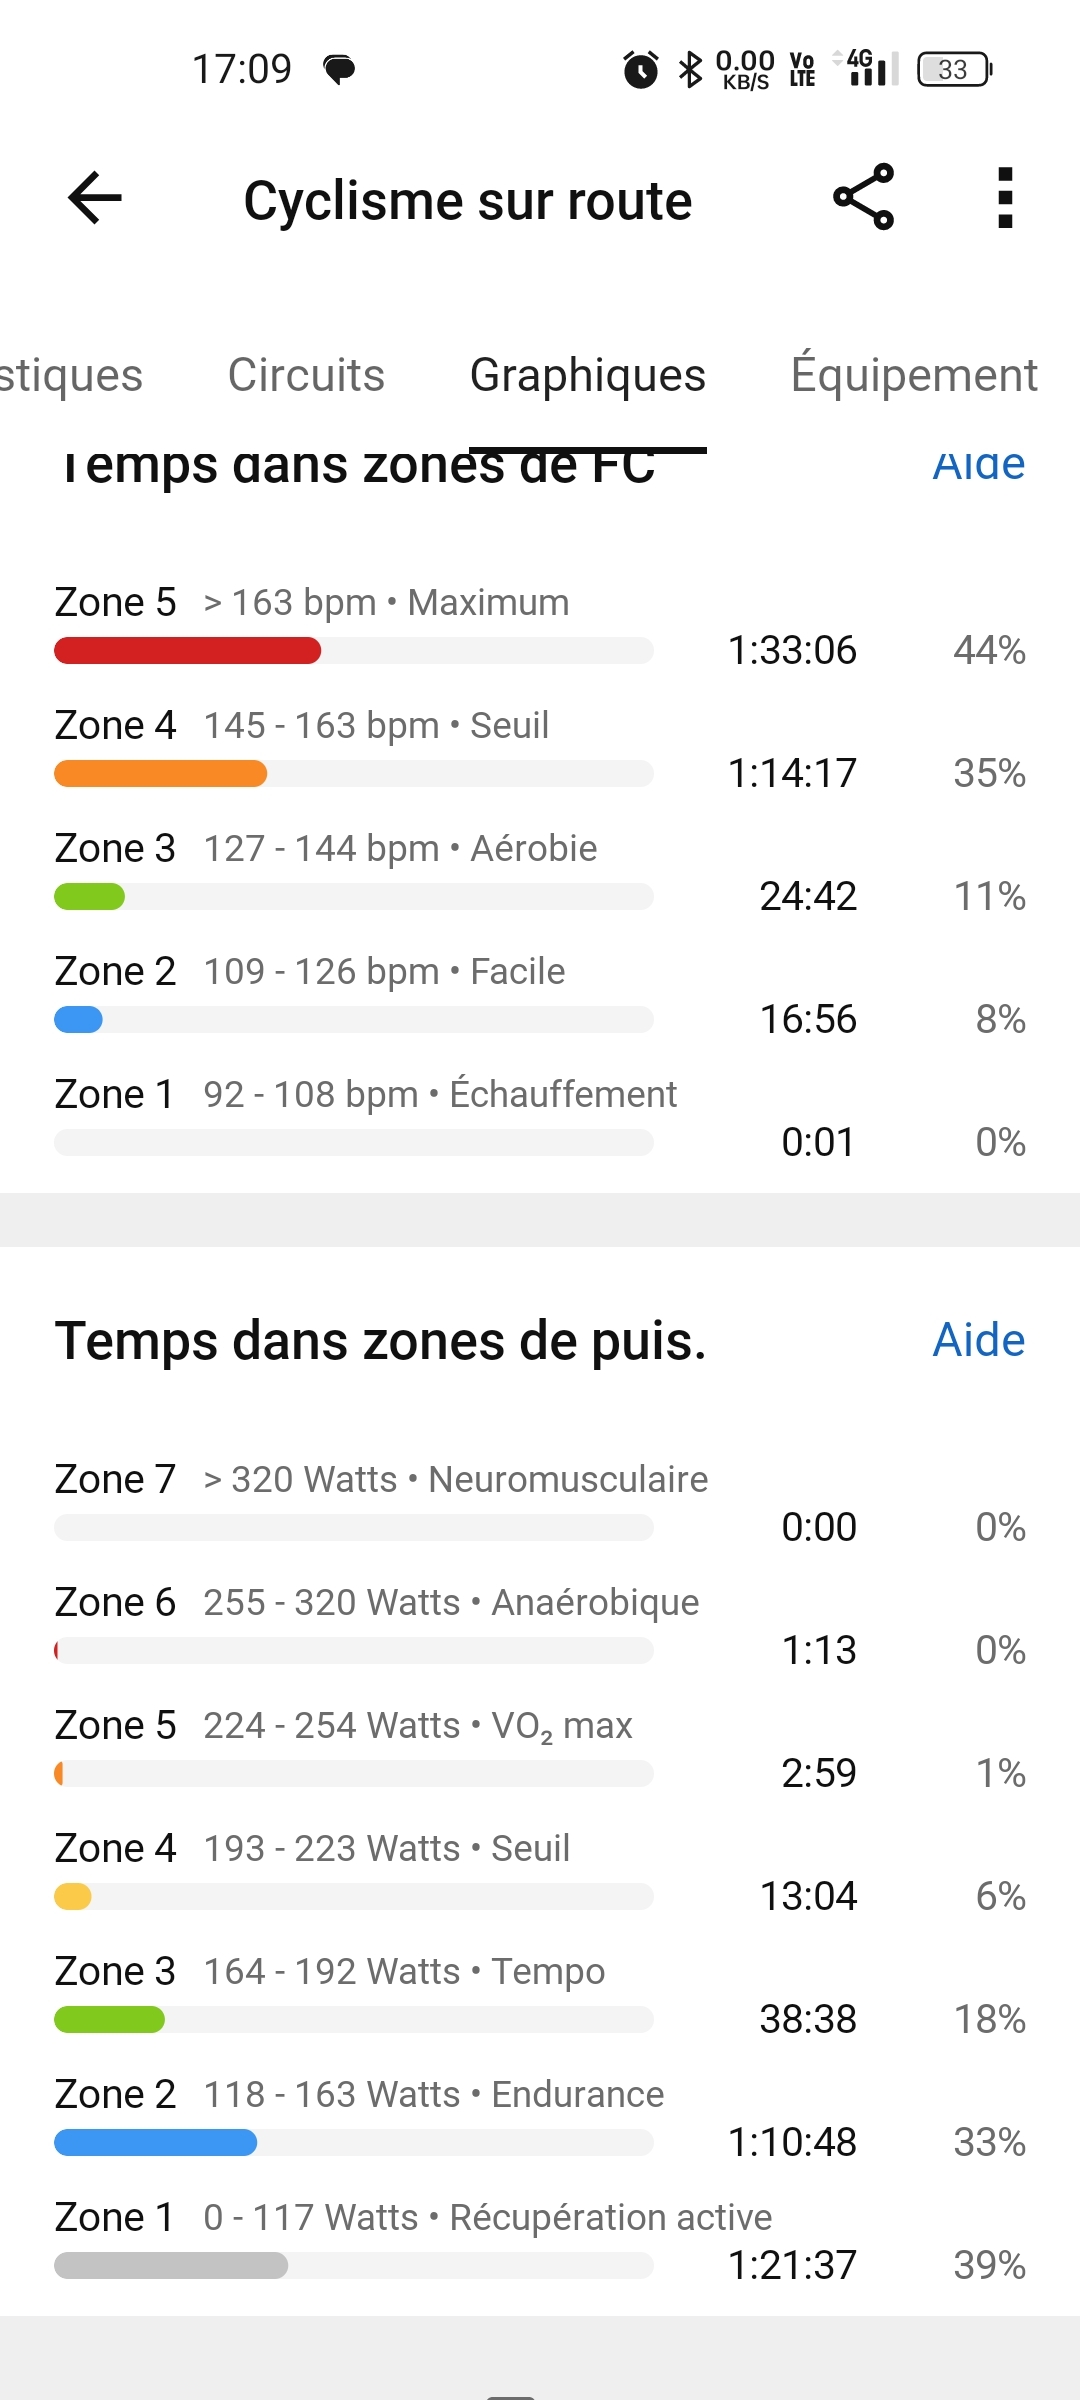
Task: Open the three-dot overflow menu
Action: [x=1005, y=198]
